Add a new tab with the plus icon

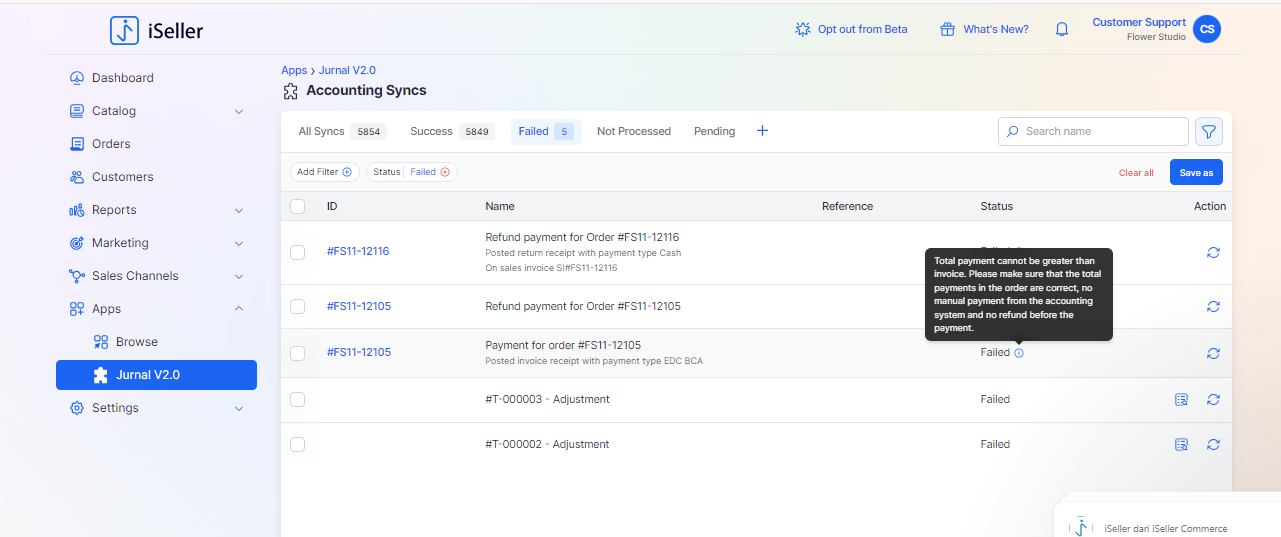pos(762,131)
